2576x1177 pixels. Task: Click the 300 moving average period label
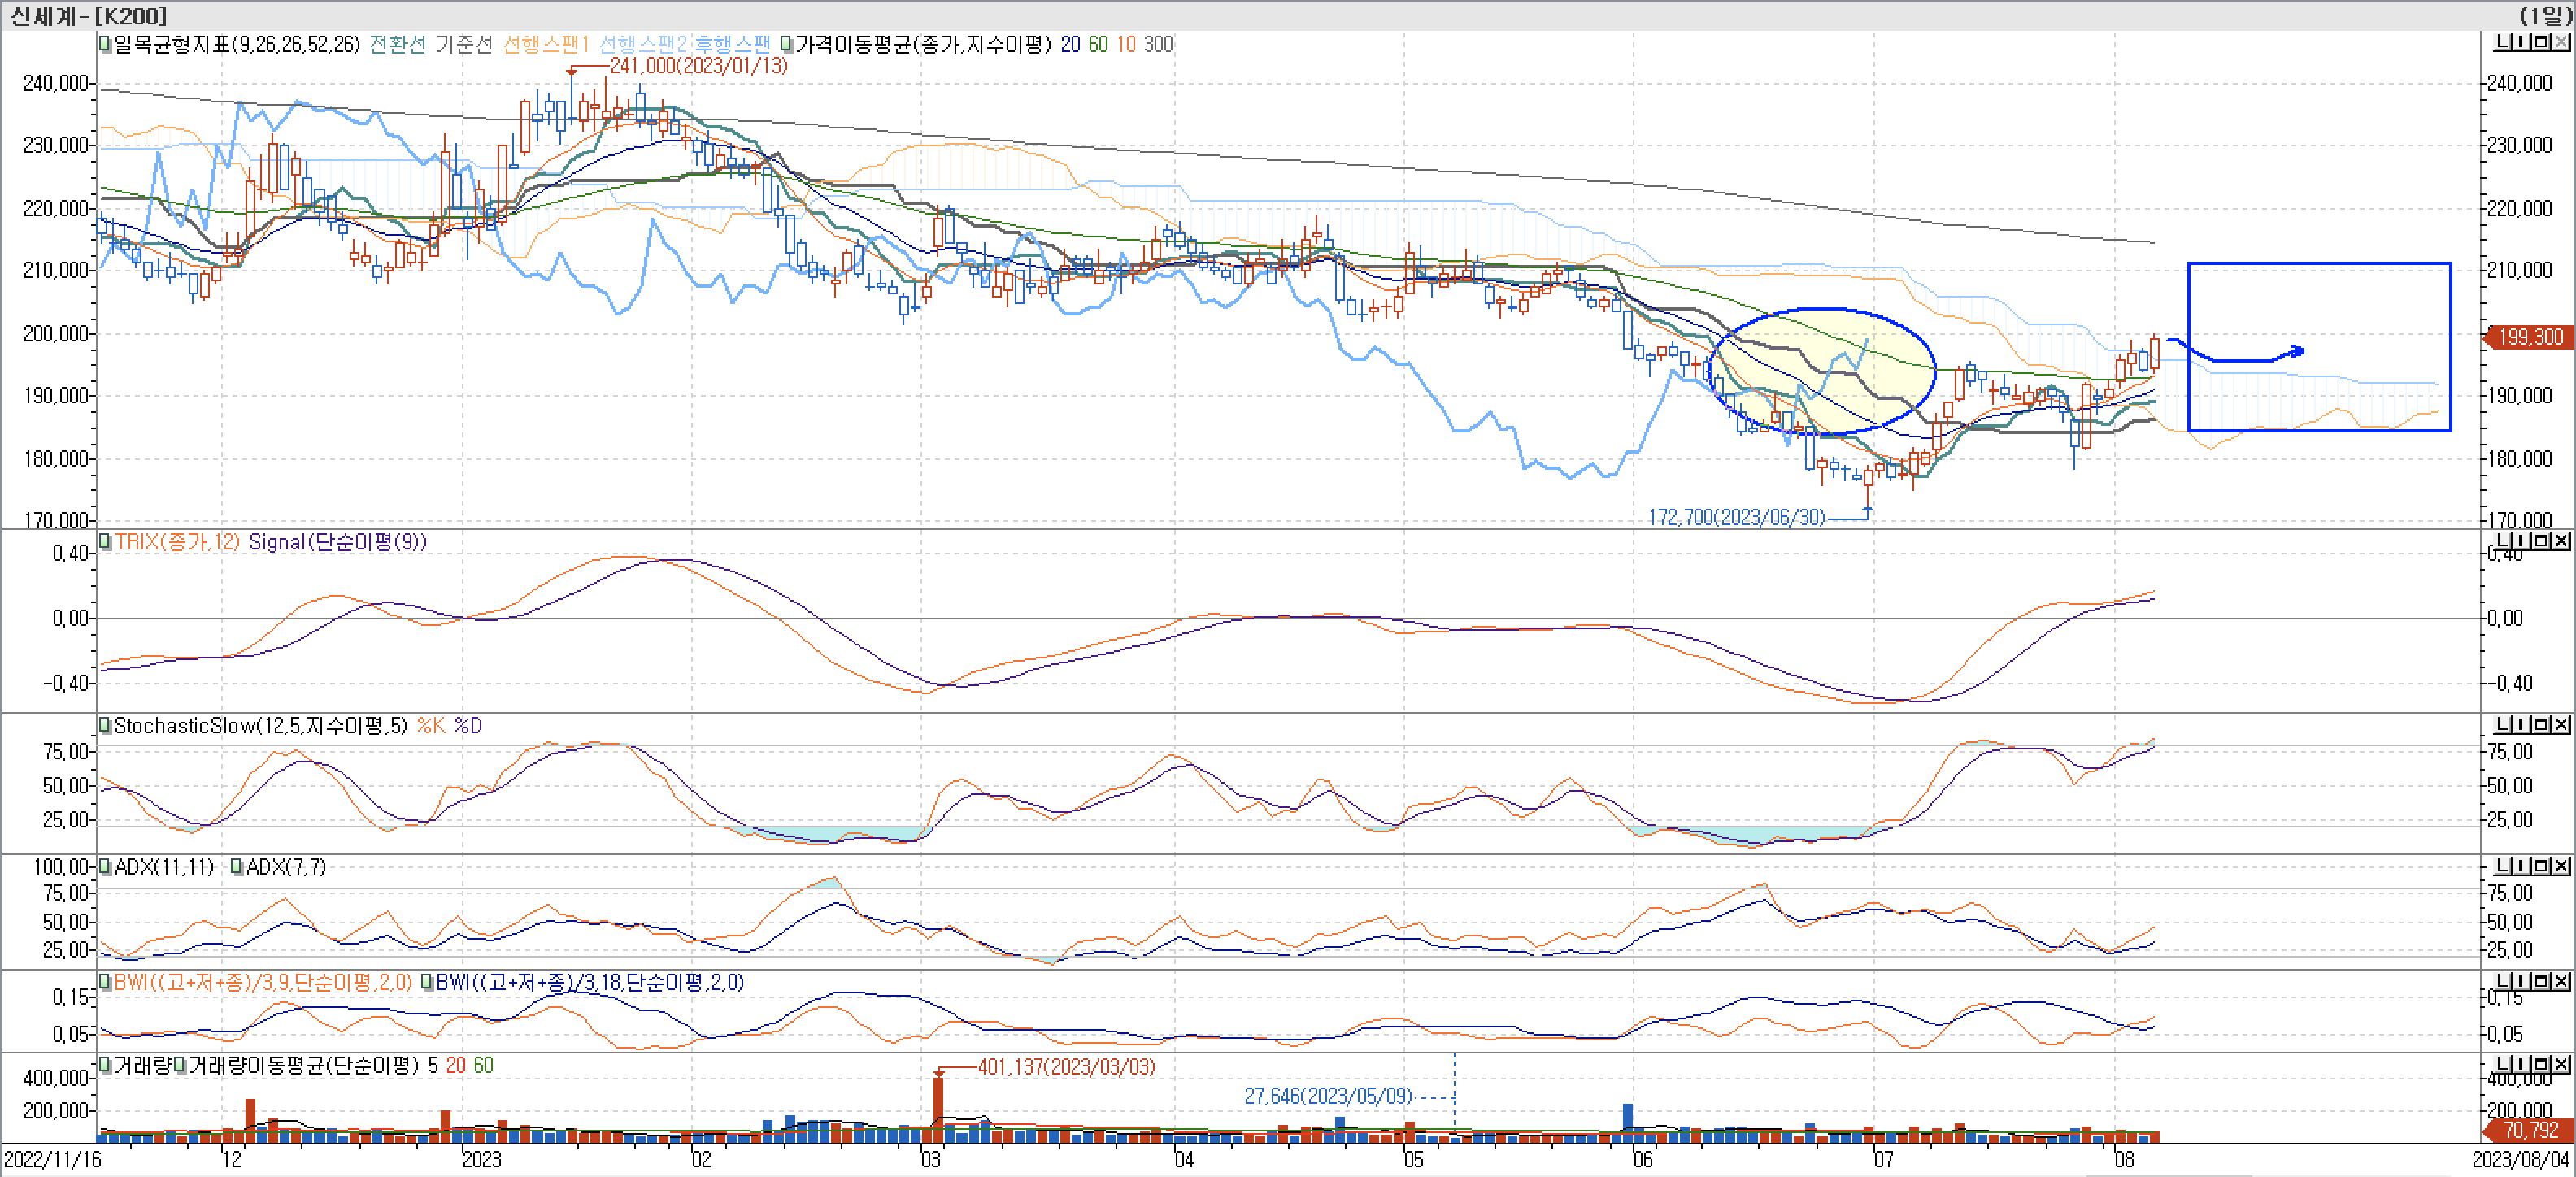(1158, 44)
